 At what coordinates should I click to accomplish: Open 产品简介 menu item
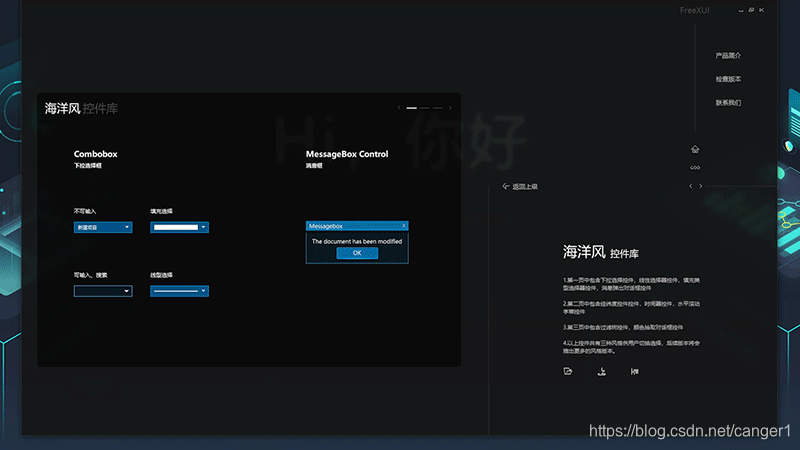tap(728, 56)
